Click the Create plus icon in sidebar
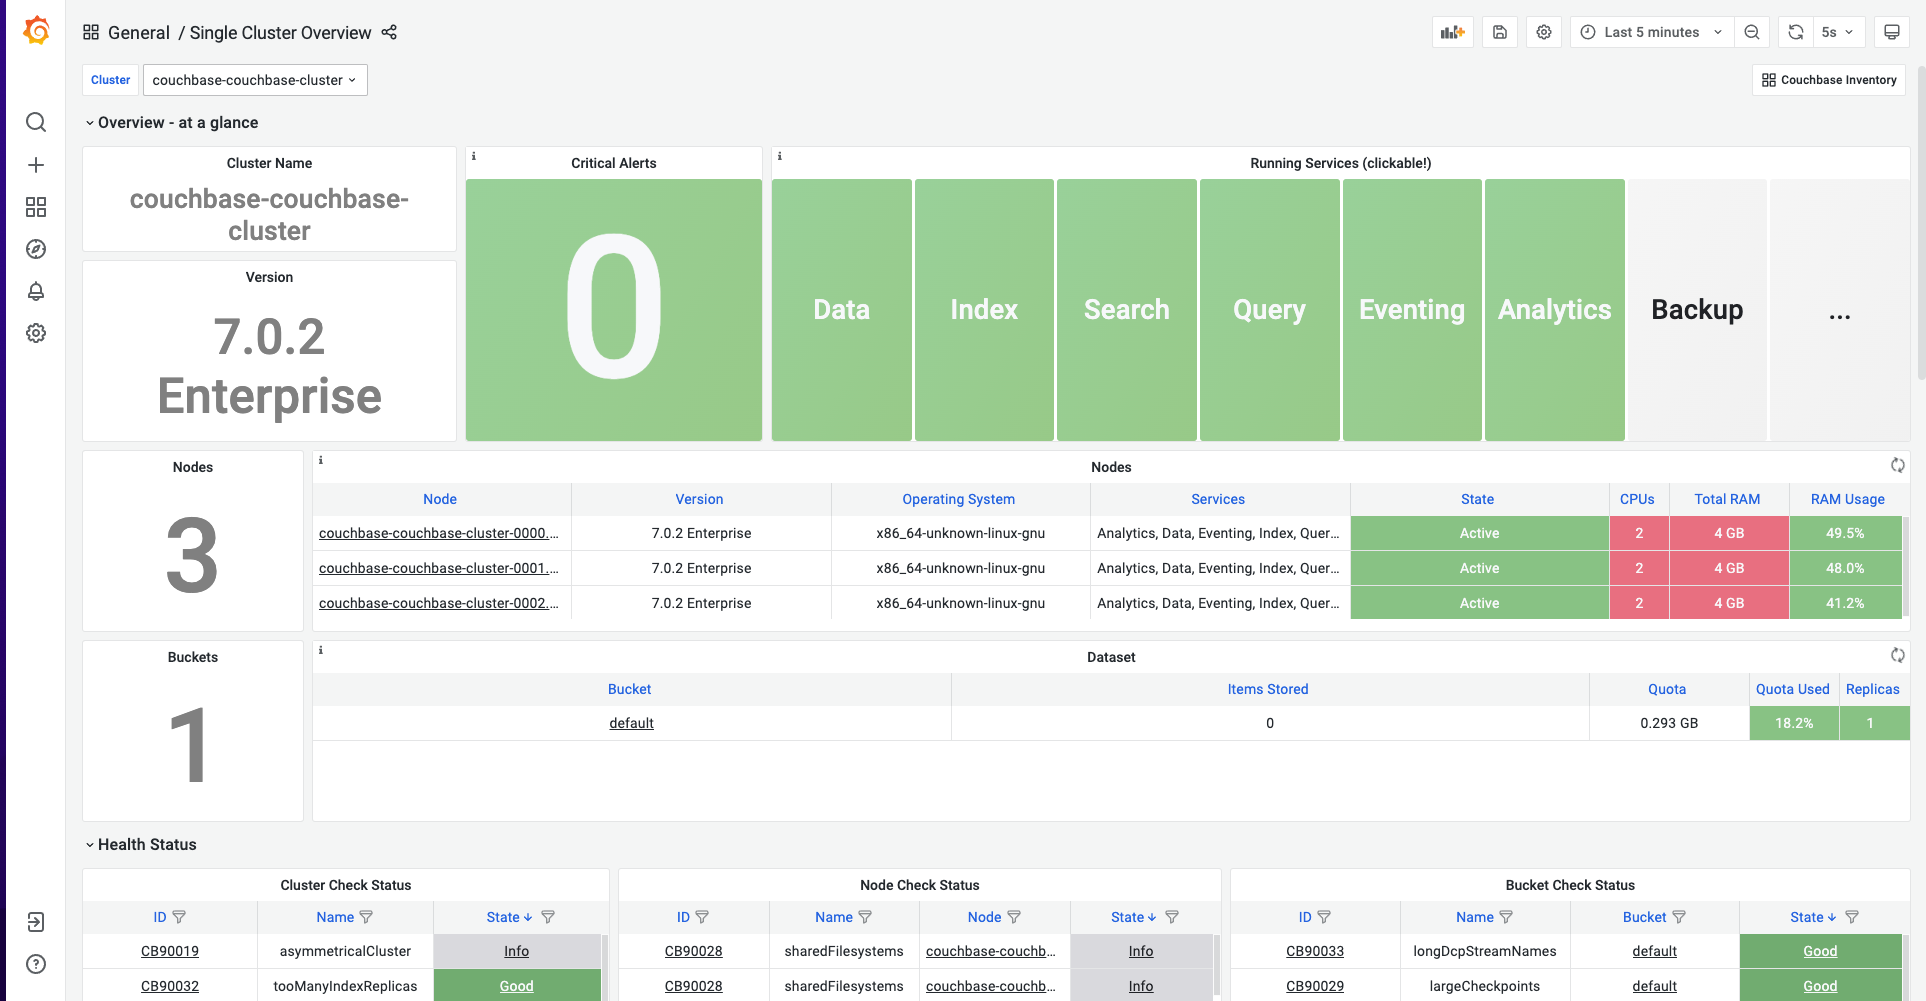This screenshot has height=1001, width=1926. pos(36,165)
